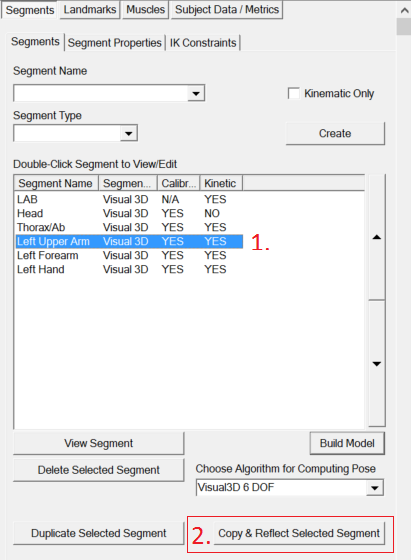Open the IK Constraints sub-tab

tap(203, 43)
